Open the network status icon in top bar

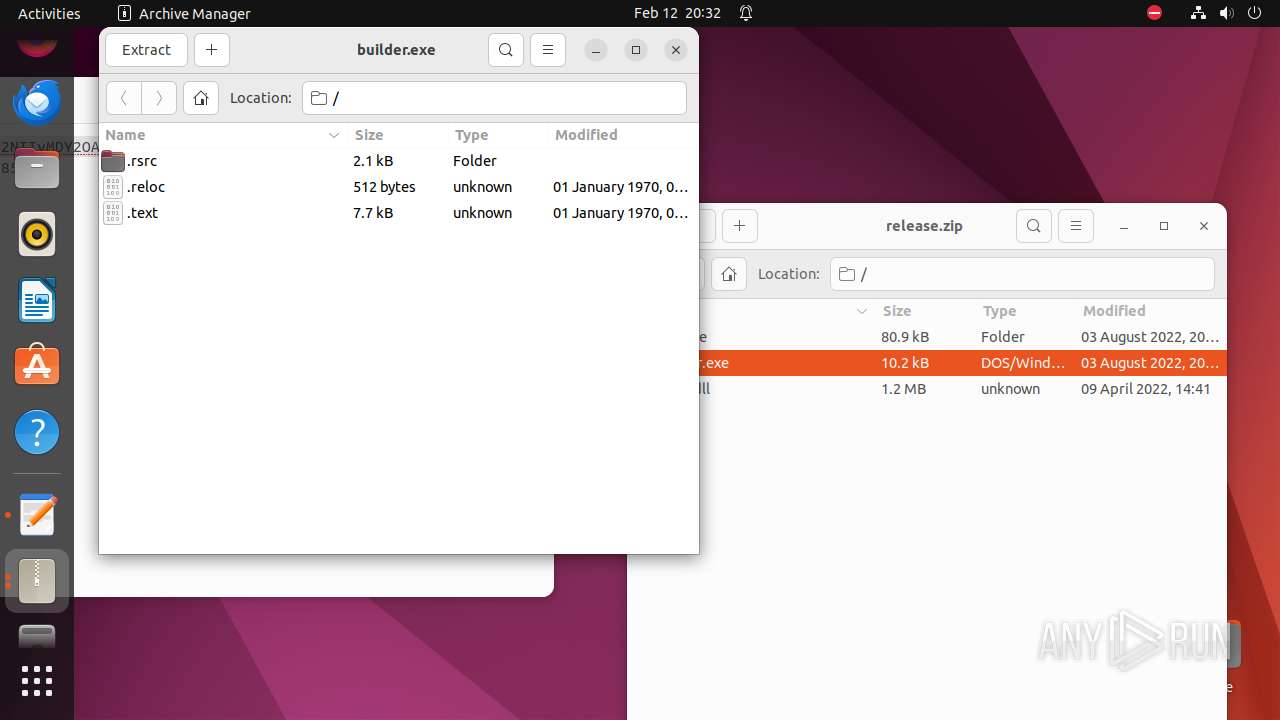(x=1198, y=13)
